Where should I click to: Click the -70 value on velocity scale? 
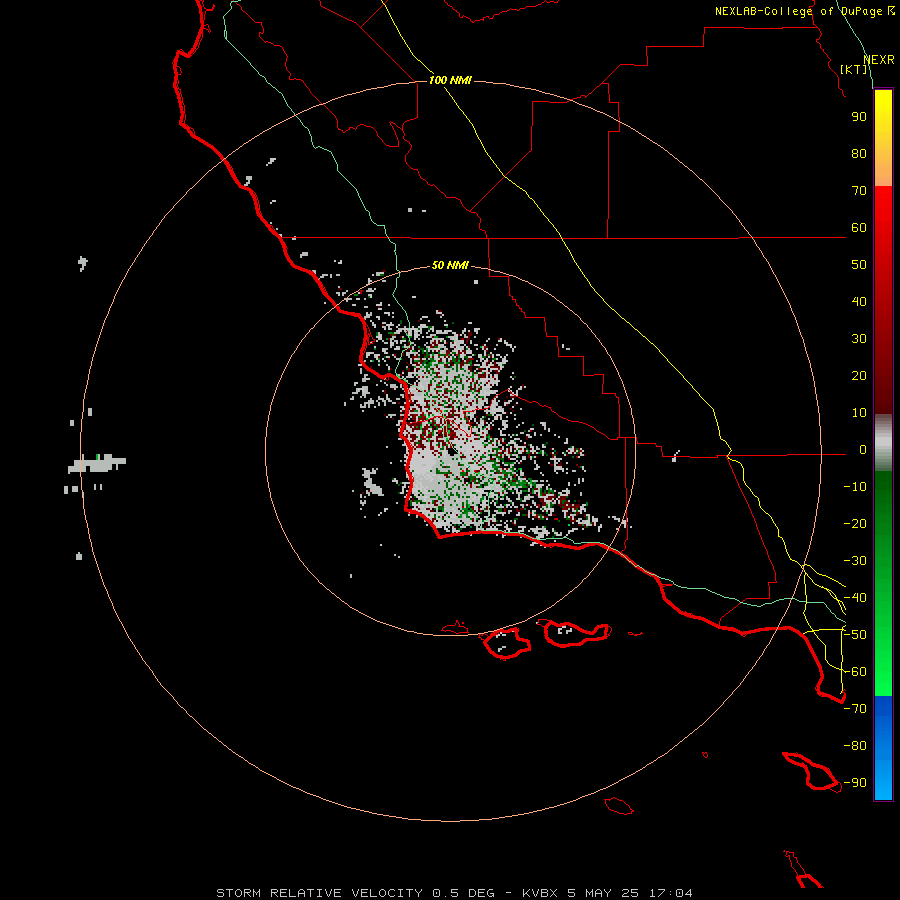click(855, 709)
